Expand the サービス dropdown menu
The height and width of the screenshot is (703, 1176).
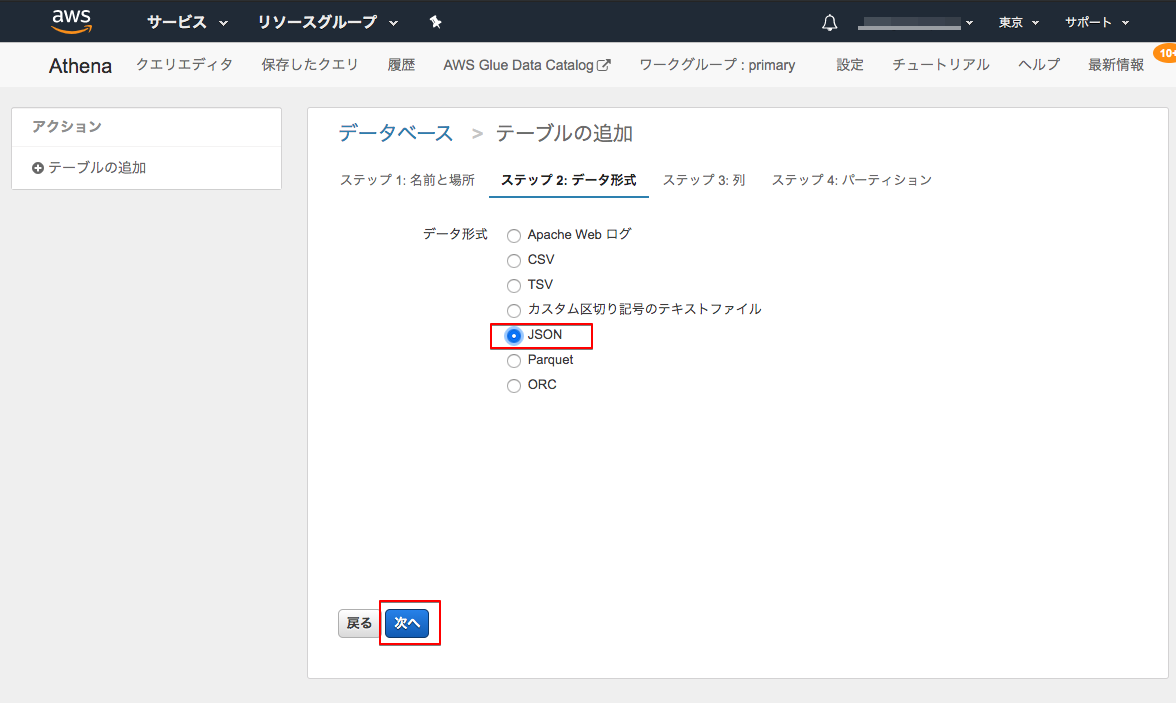tap(187, 23)
